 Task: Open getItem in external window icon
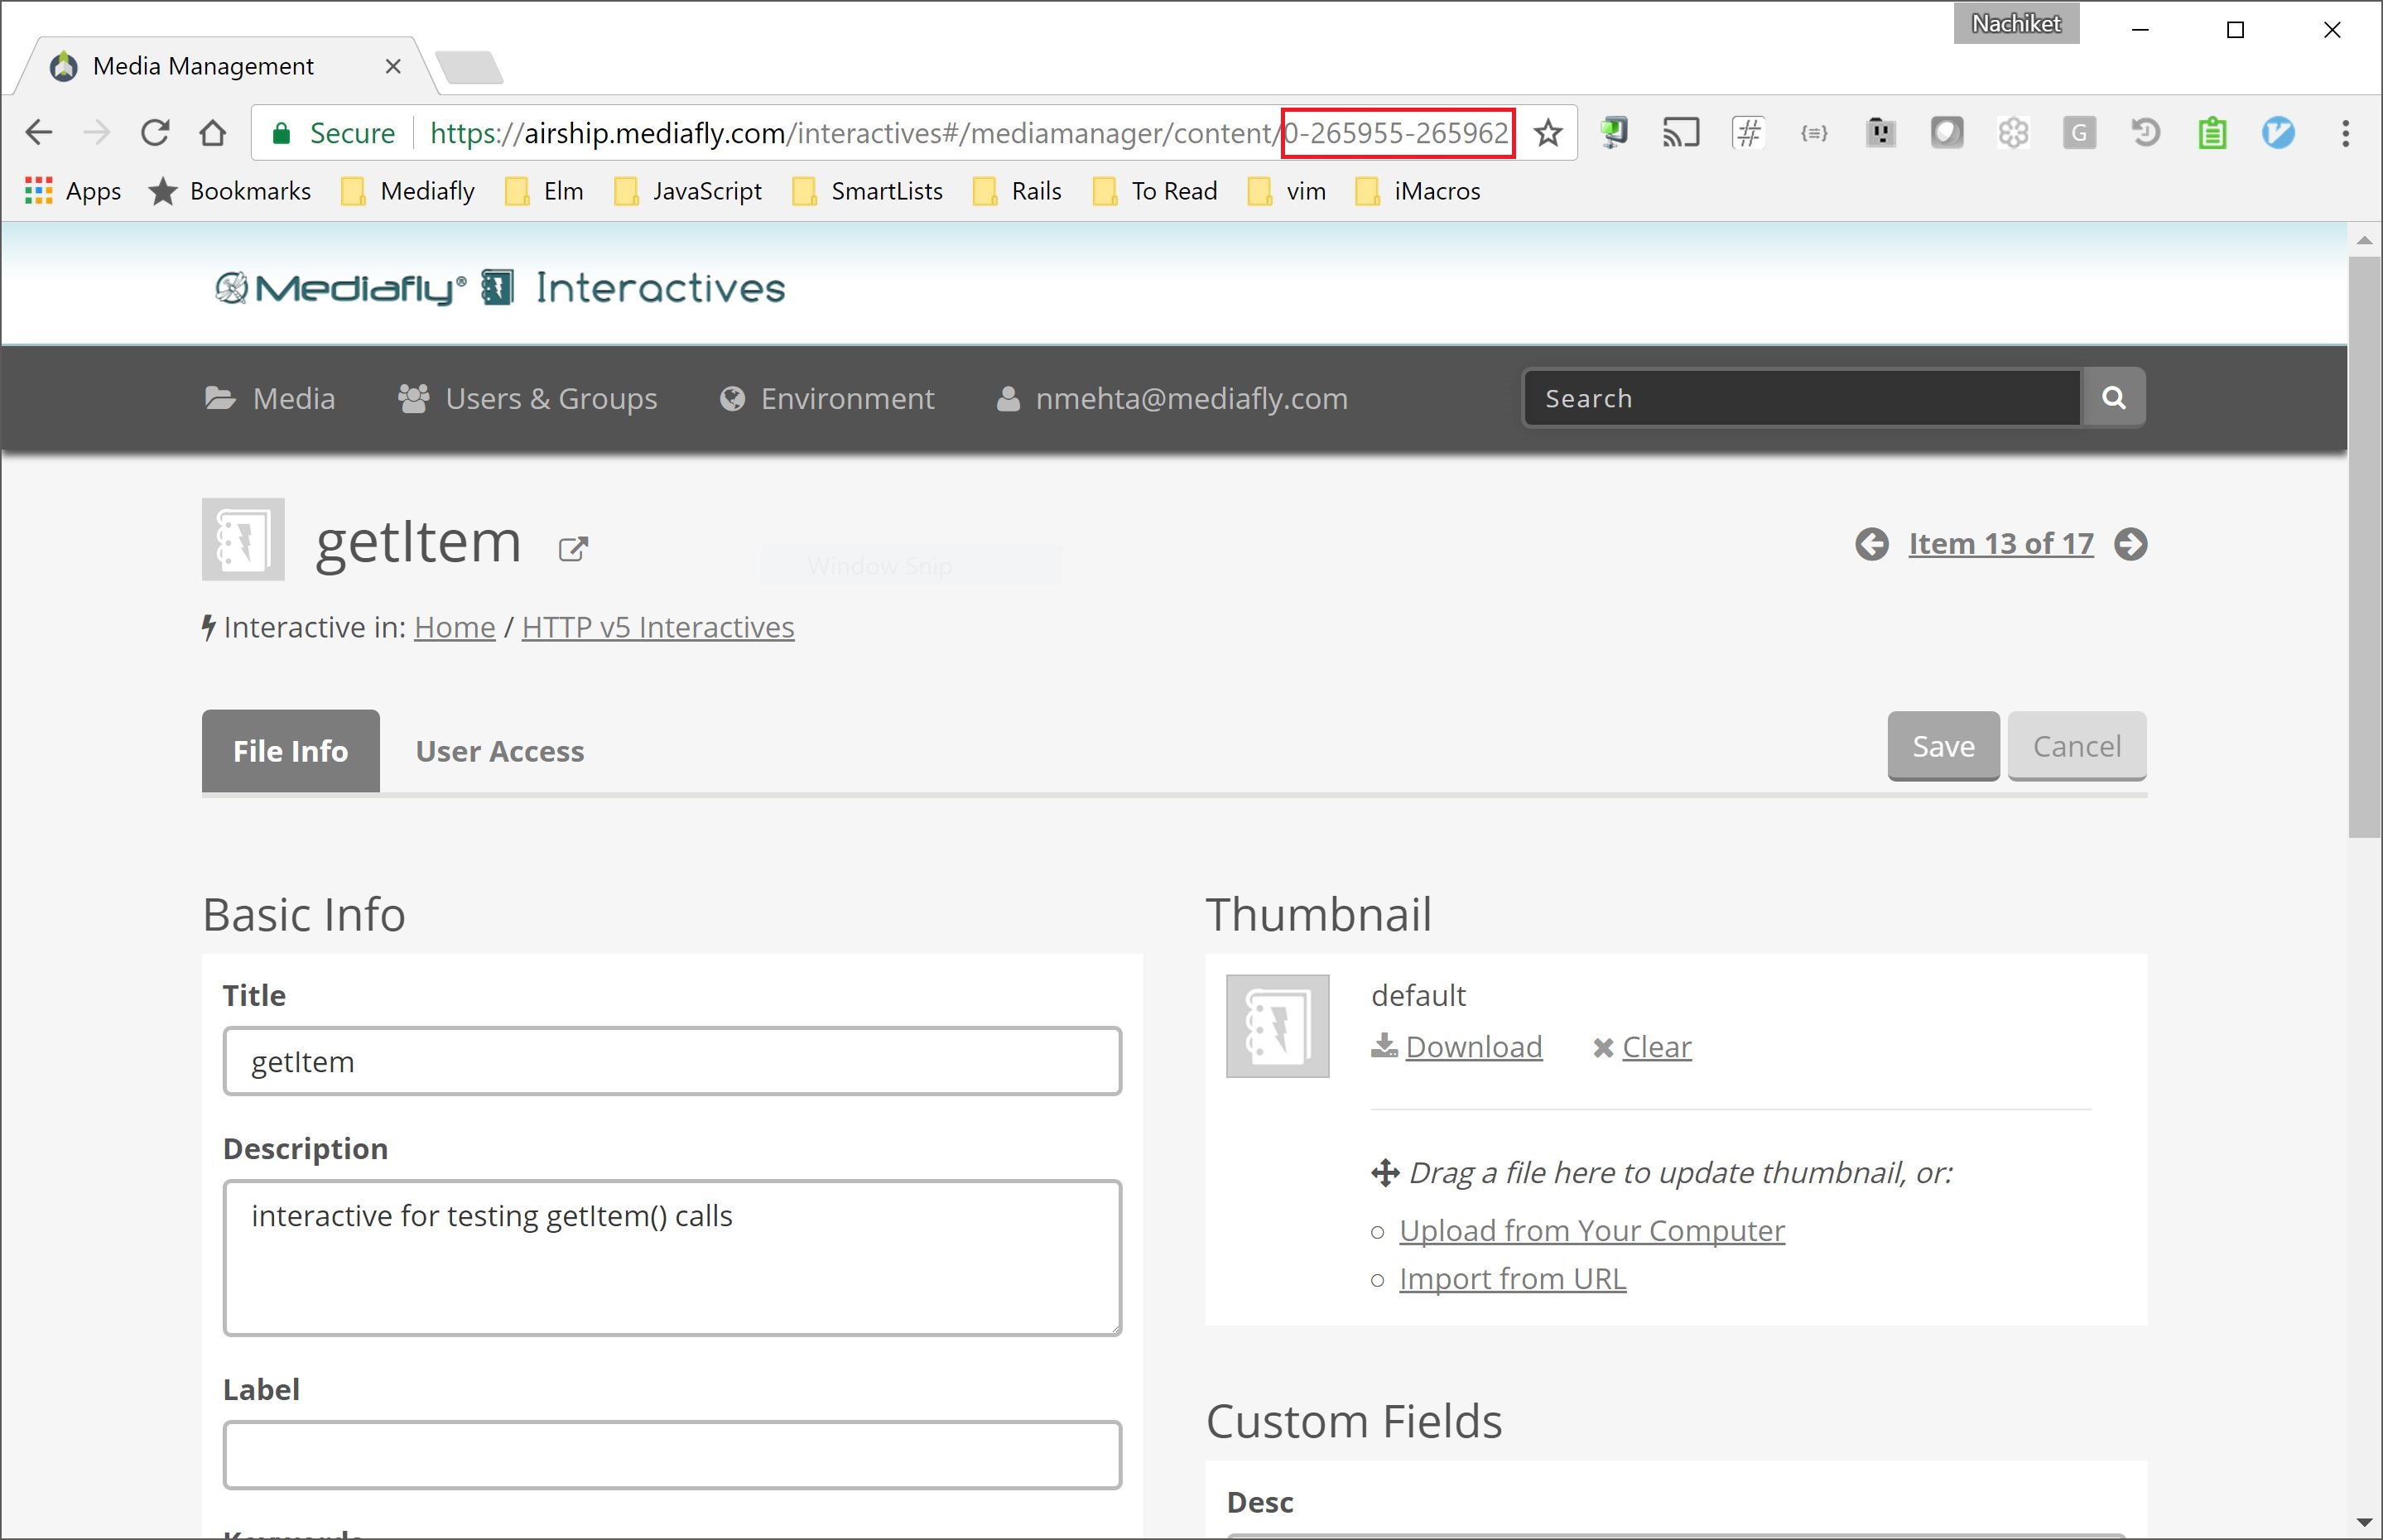click(573, 548)
